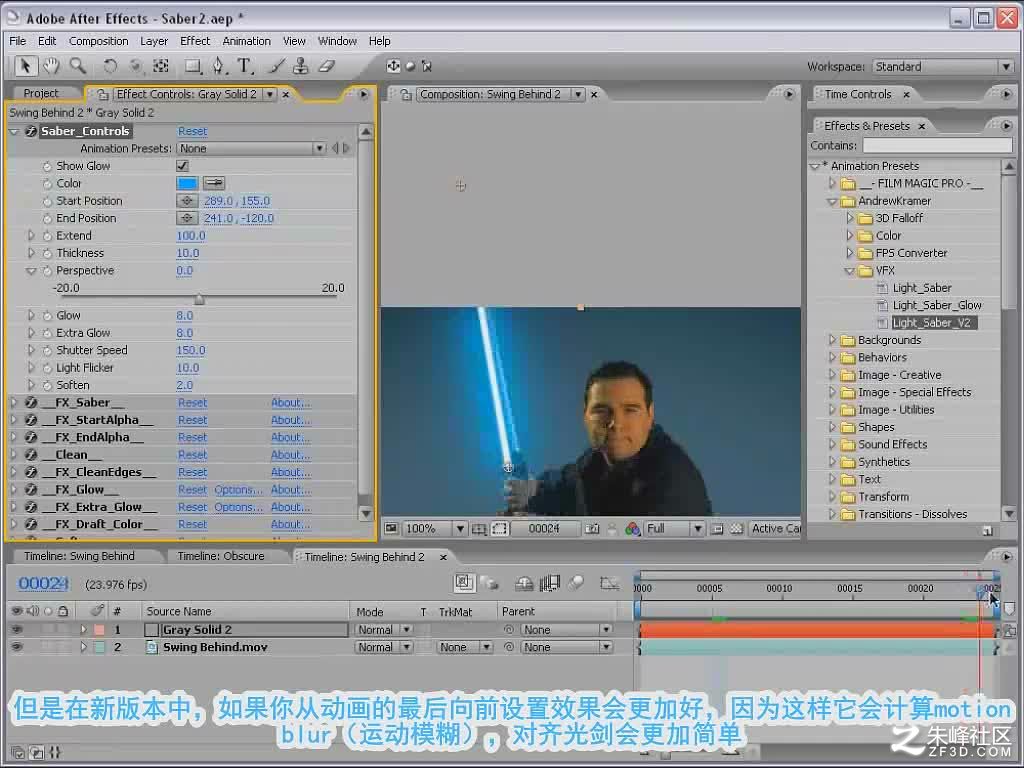Click the Time Controls panel options arrow
1024x768 pixels.
[x=1006, y=95]
